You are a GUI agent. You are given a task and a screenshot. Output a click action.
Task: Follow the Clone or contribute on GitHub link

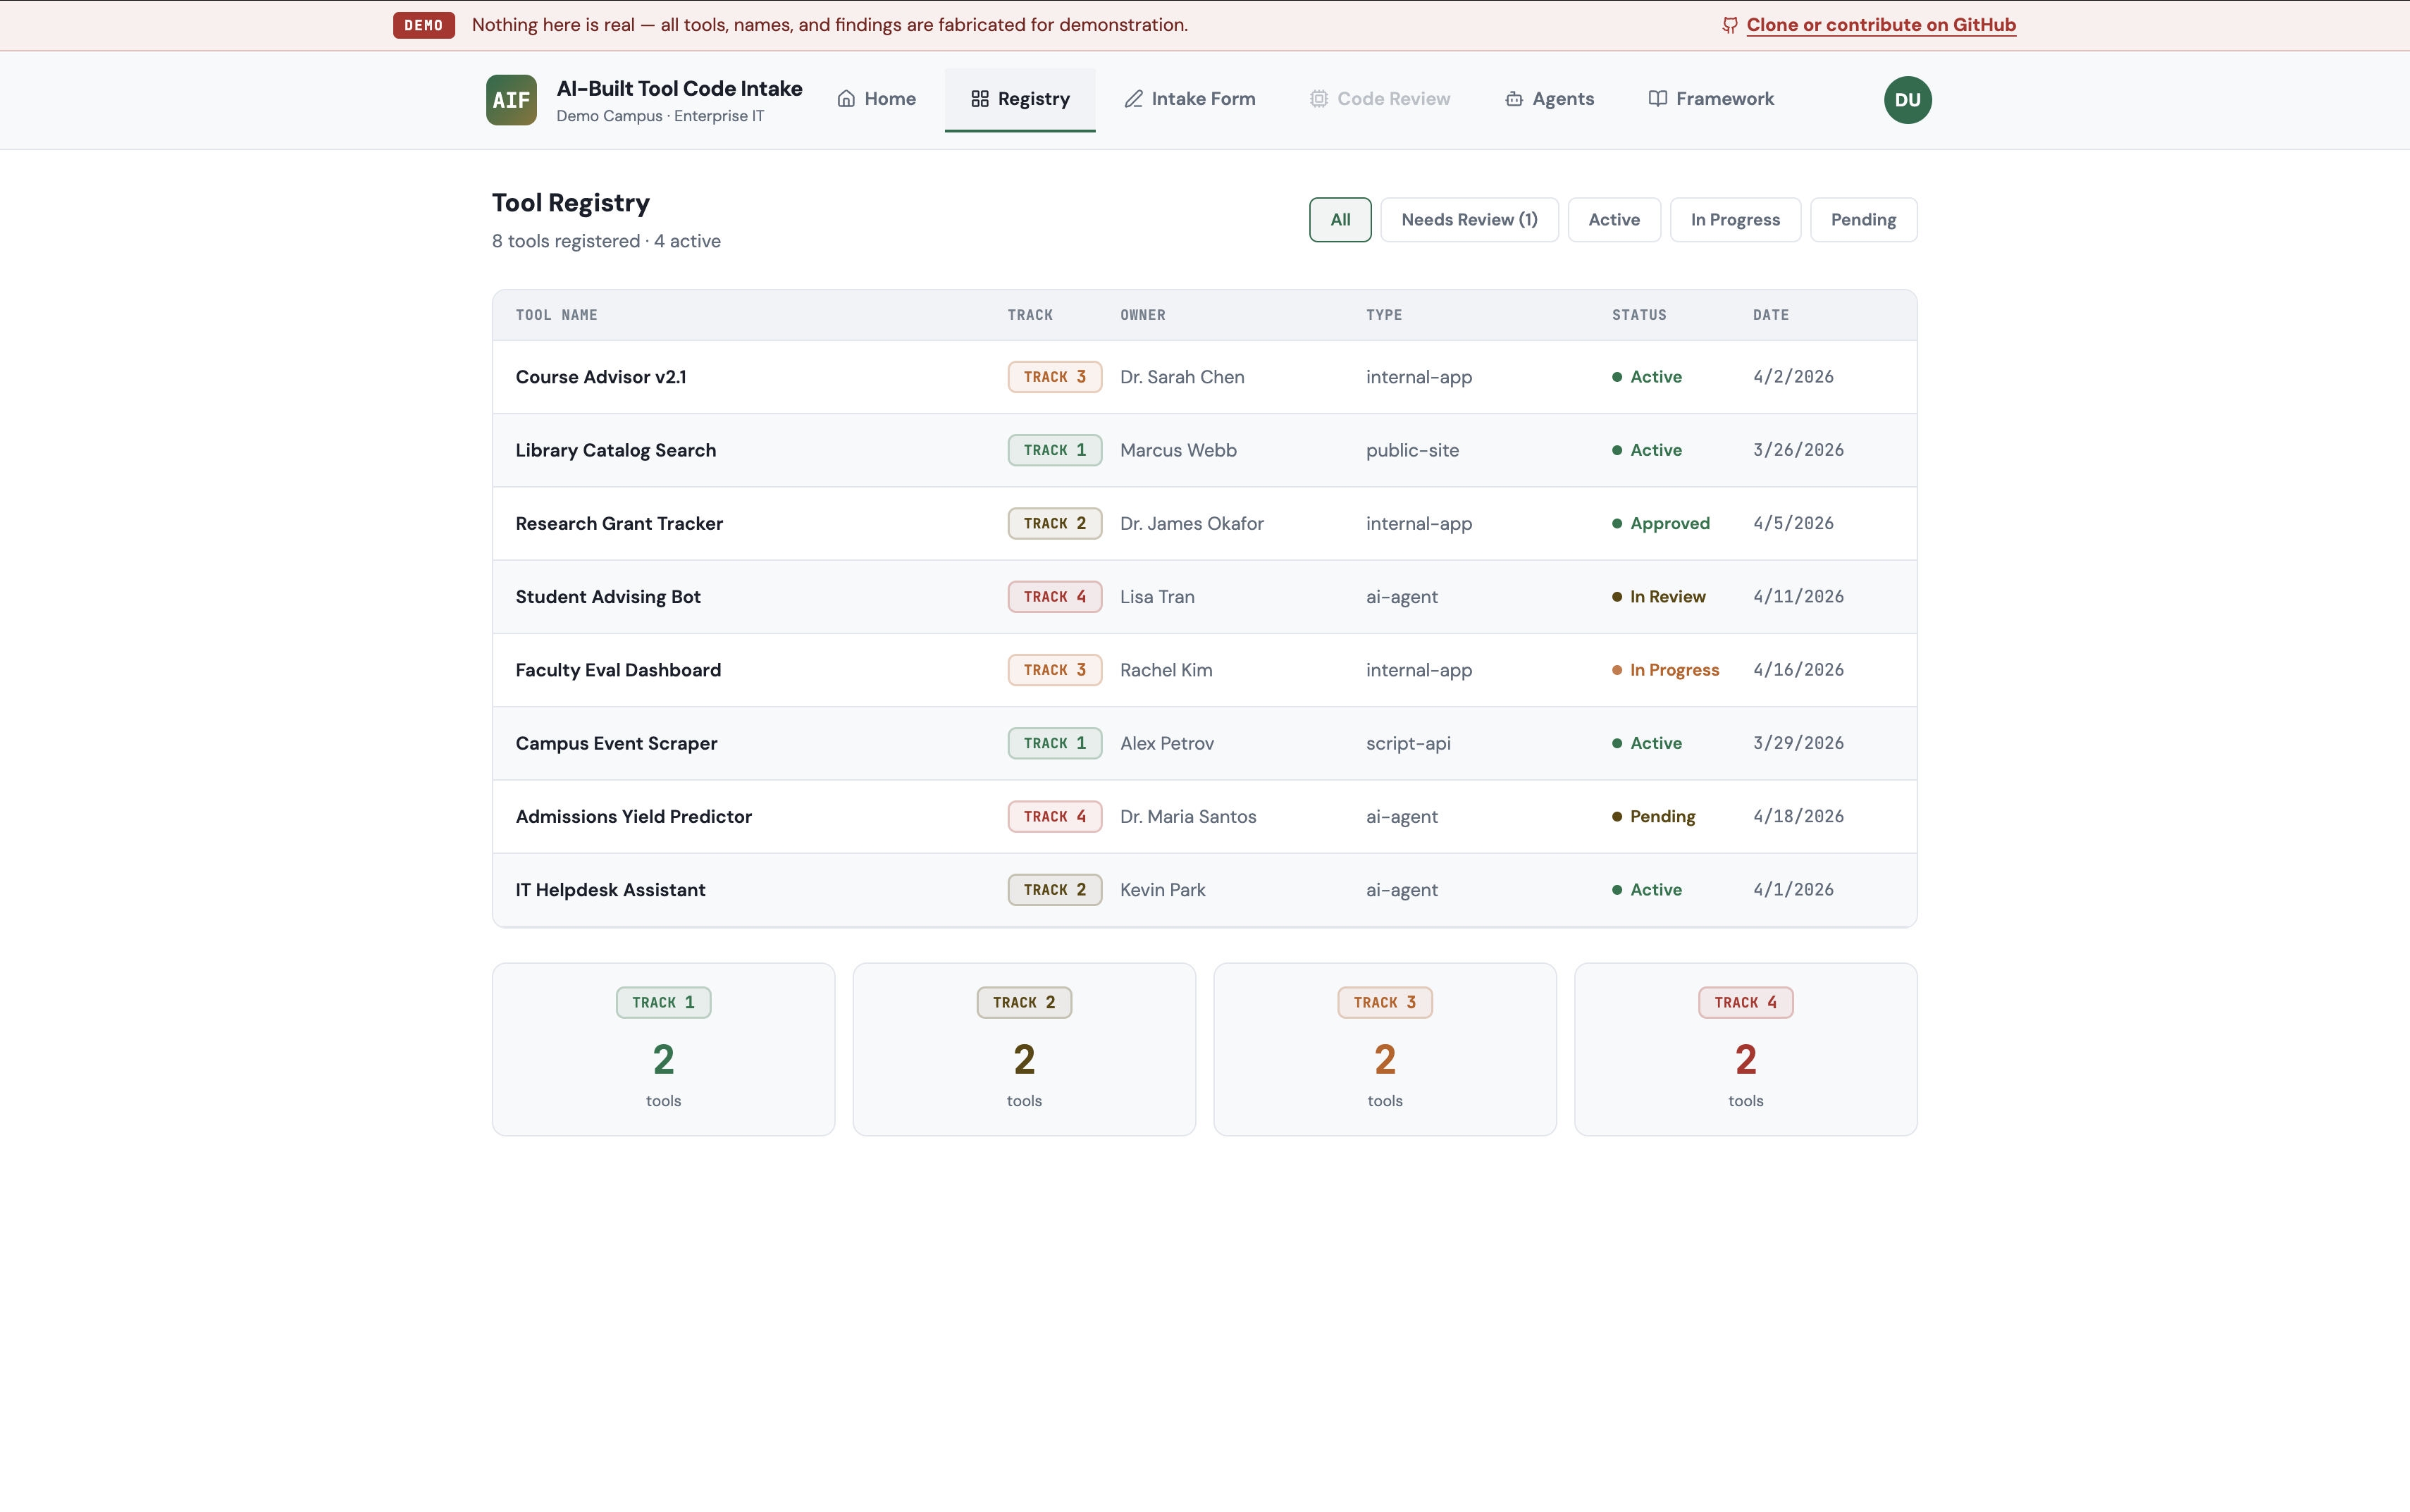click(1879, 25)
